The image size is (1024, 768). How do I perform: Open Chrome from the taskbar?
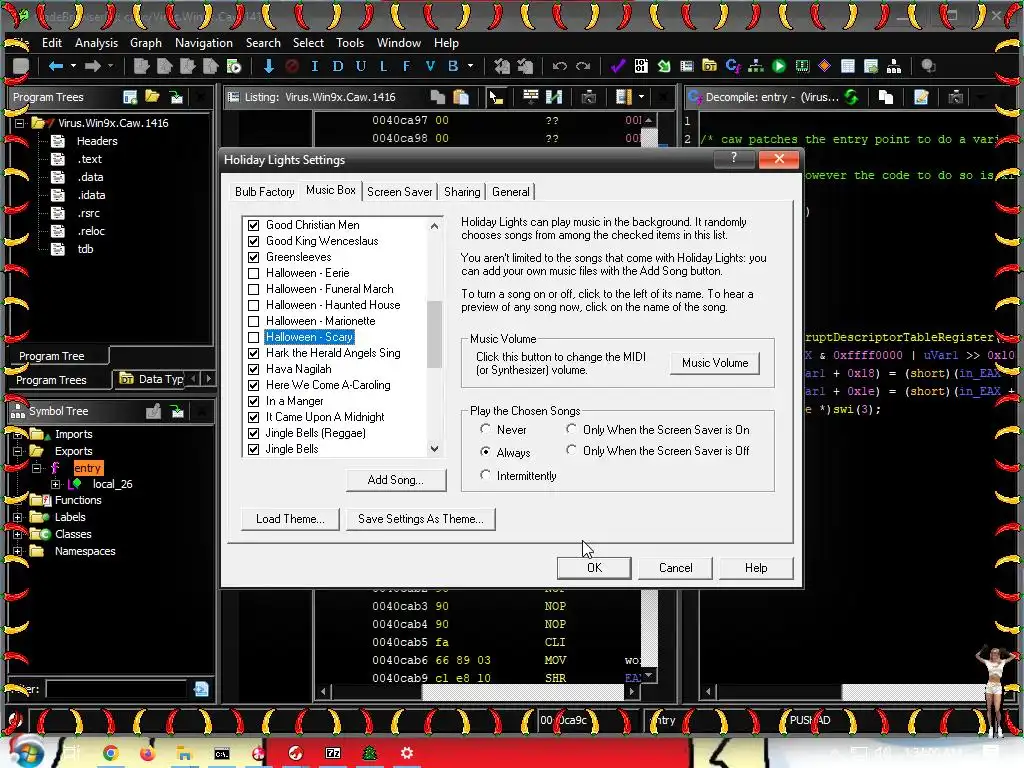click(110, 753)
